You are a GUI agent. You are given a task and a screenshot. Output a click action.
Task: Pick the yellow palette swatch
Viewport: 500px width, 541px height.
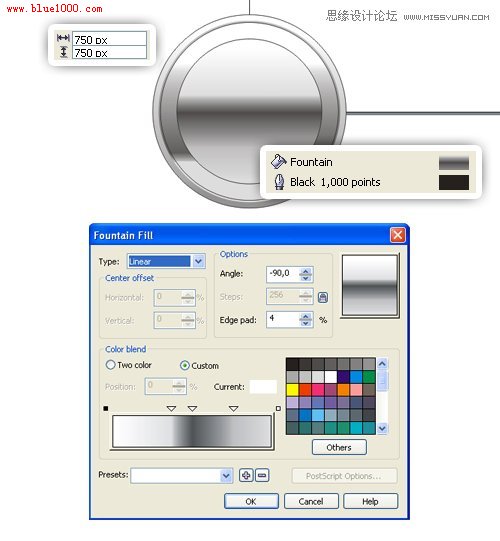(x=293, y=390)
